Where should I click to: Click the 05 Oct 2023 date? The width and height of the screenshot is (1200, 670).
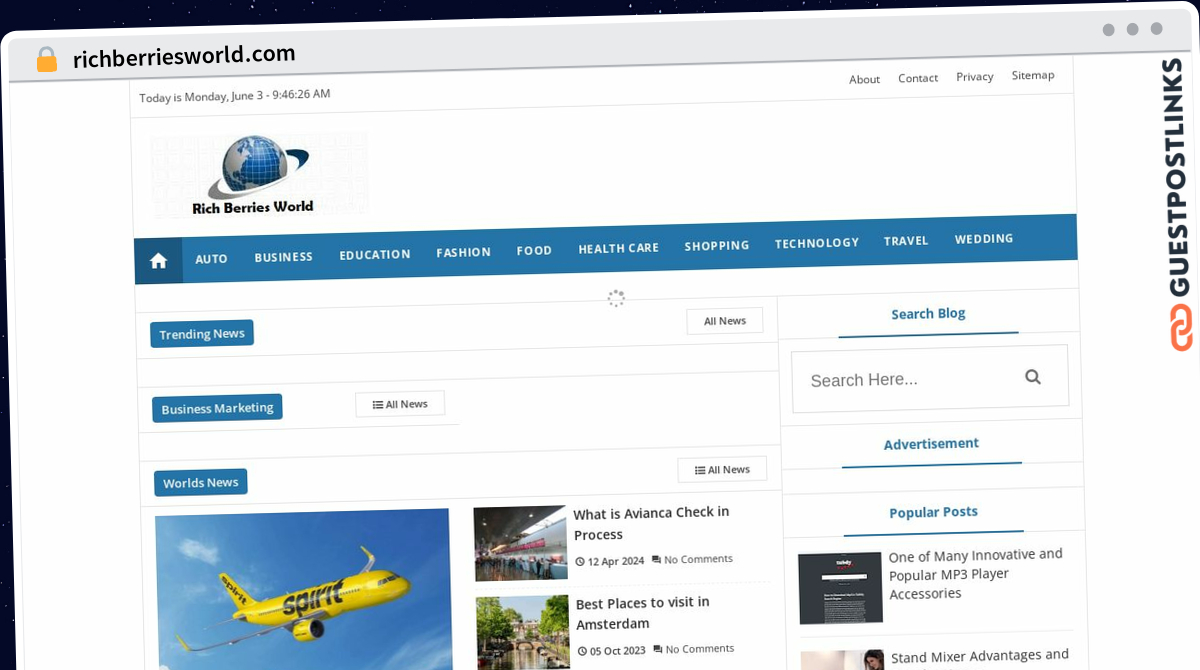pos(612,651)
